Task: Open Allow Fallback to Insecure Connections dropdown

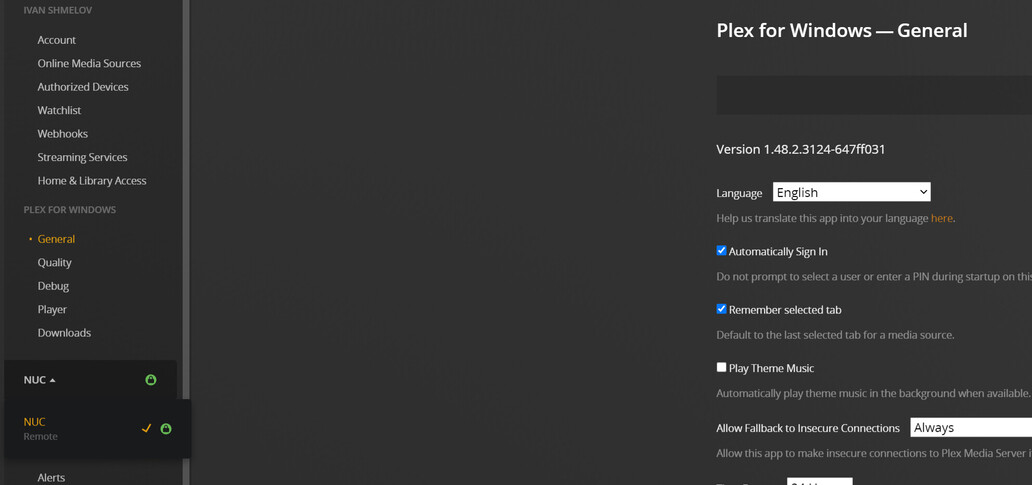Action: coord(970,428)
